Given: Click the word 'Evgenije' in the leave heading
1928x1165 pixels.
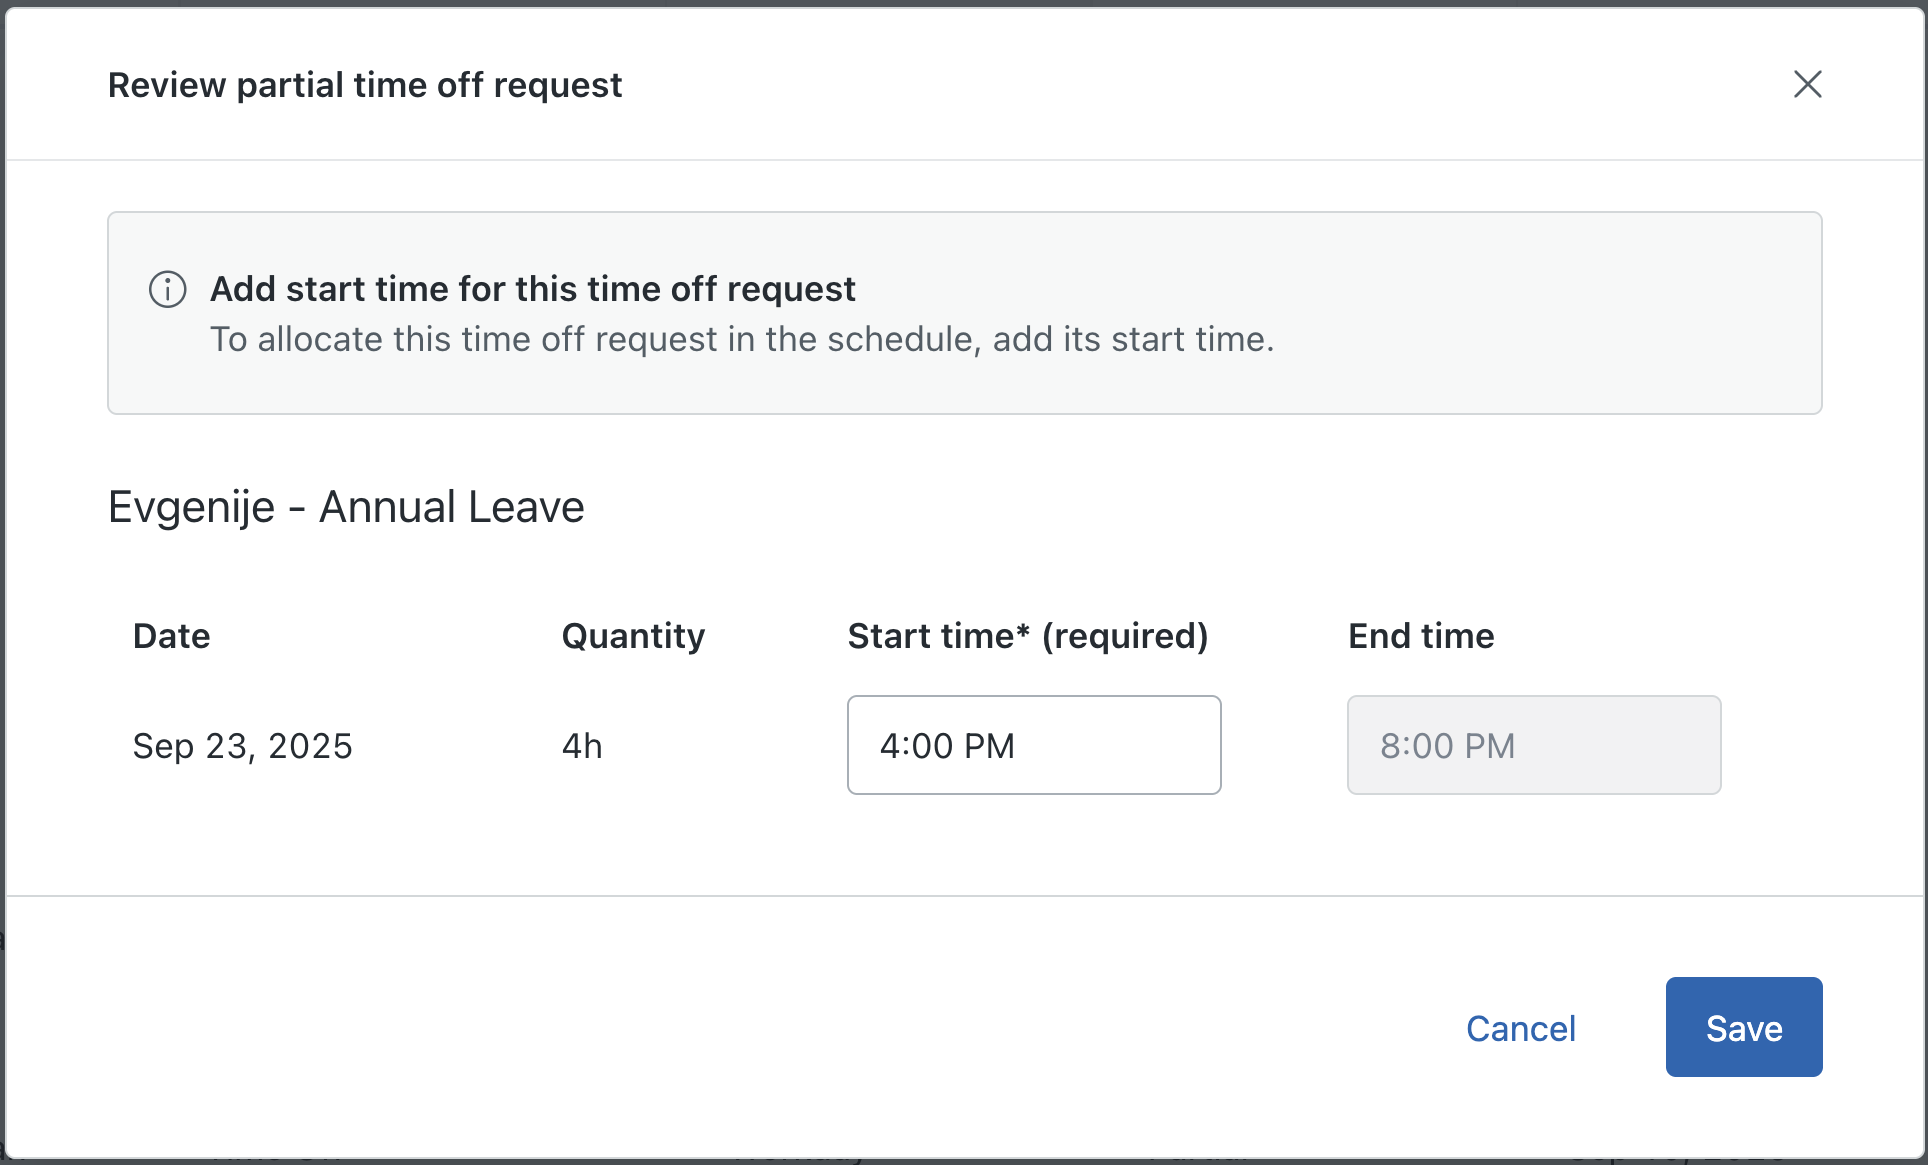Looking at the screenshot, I should (191, 508).
